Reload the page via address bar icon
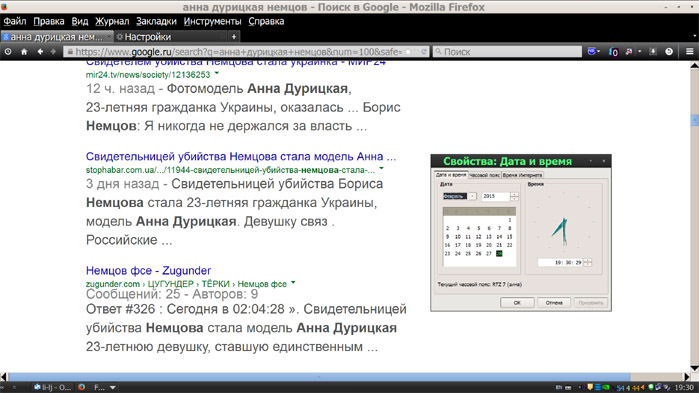 (424, 52)
